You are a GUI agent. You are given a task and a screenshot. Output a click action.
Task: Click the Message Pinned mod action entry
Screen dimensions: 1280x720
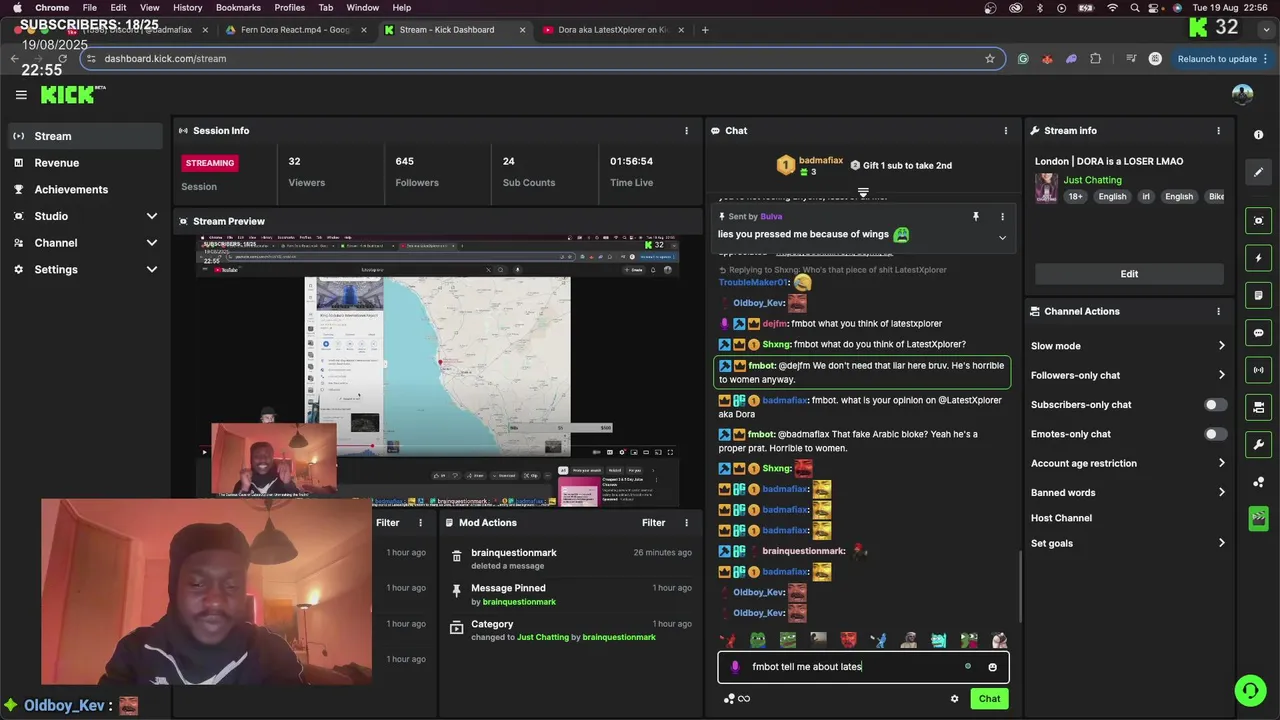[571, 595]
